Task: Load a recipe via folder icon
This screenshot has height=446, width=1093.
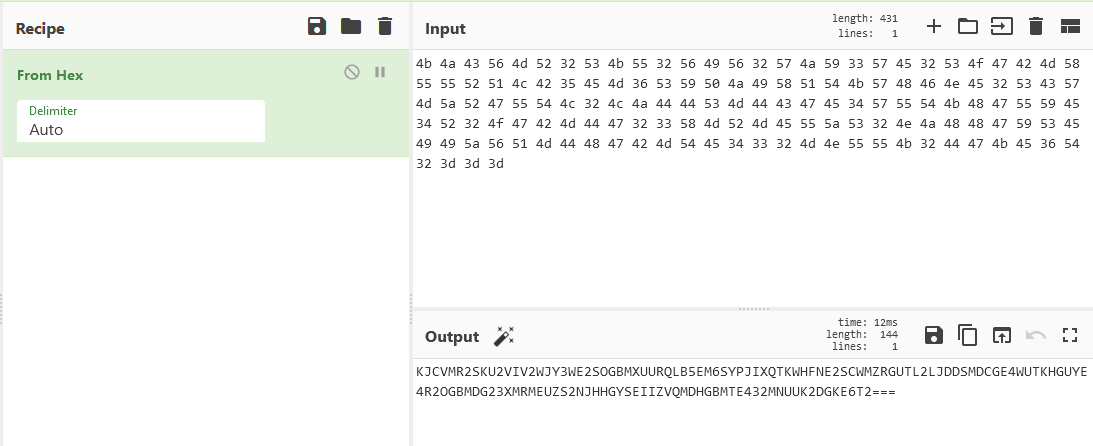Action: (x=351, y=27)
